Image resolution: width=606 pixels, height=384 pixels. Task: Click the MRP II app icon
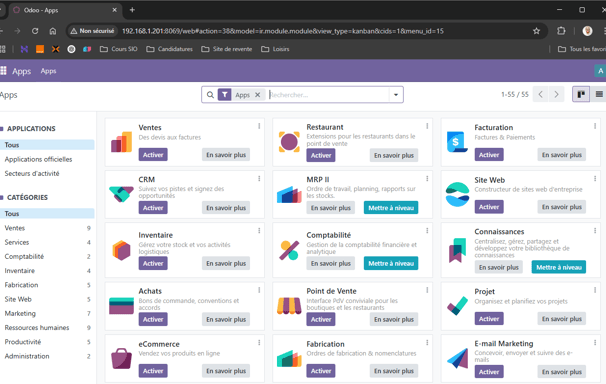coord(289,194)
